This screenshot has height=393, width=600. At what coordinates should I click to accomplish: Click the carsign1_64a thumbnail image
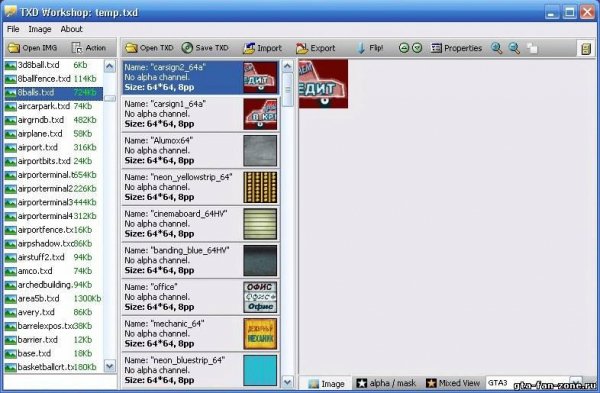point(260,114)
